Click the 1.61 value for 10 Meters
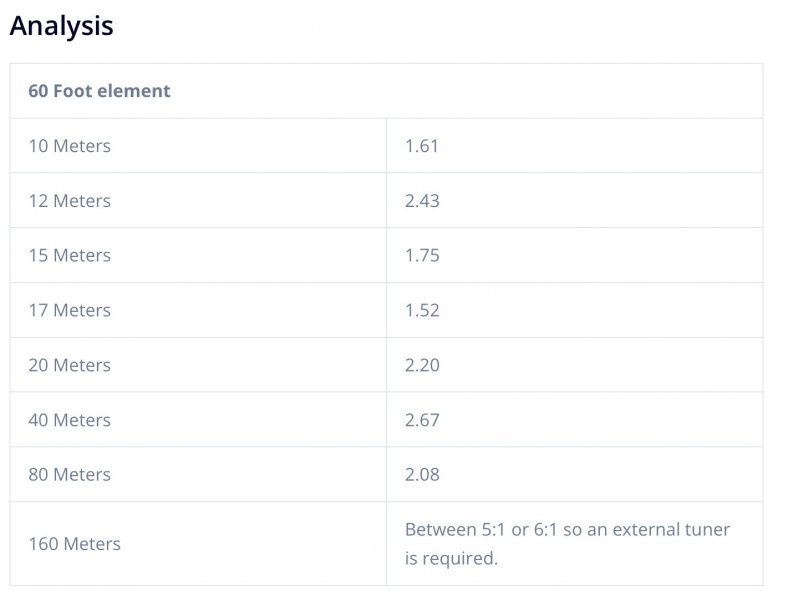The height and width of the screenshot is (600, 788). coord(422,146)
